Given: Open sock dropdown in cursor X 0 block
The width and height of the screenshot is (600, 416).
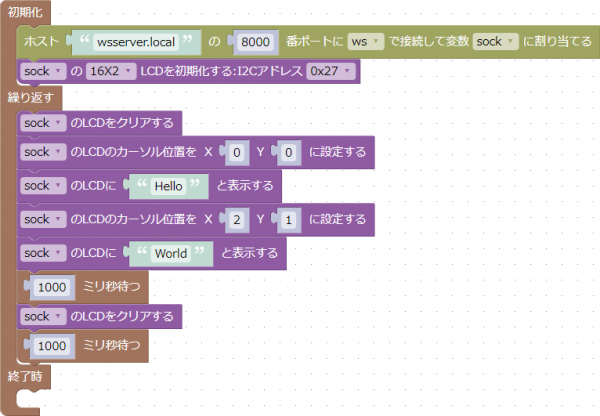Looking at the screenshot, I should pyautogui.click(x=43, y=152).
